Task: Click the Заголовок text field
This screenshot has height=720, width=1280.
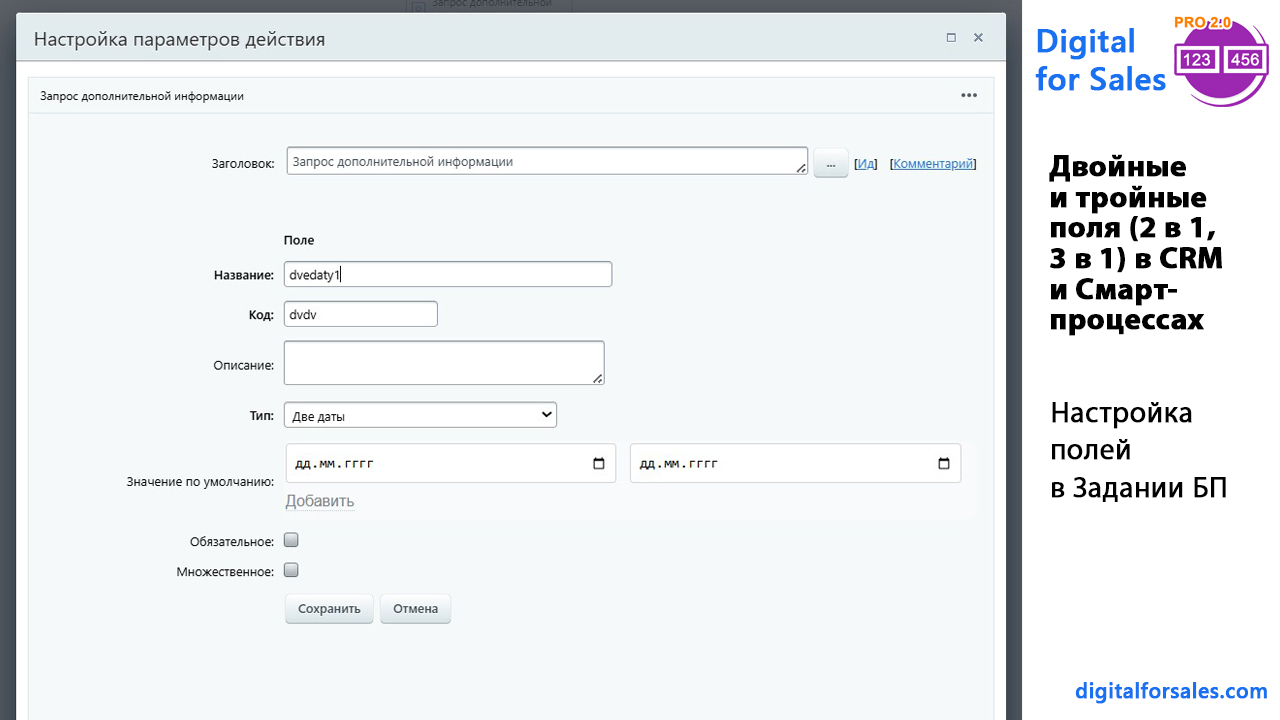Action: pyautogui.click(x=546, y=161)
